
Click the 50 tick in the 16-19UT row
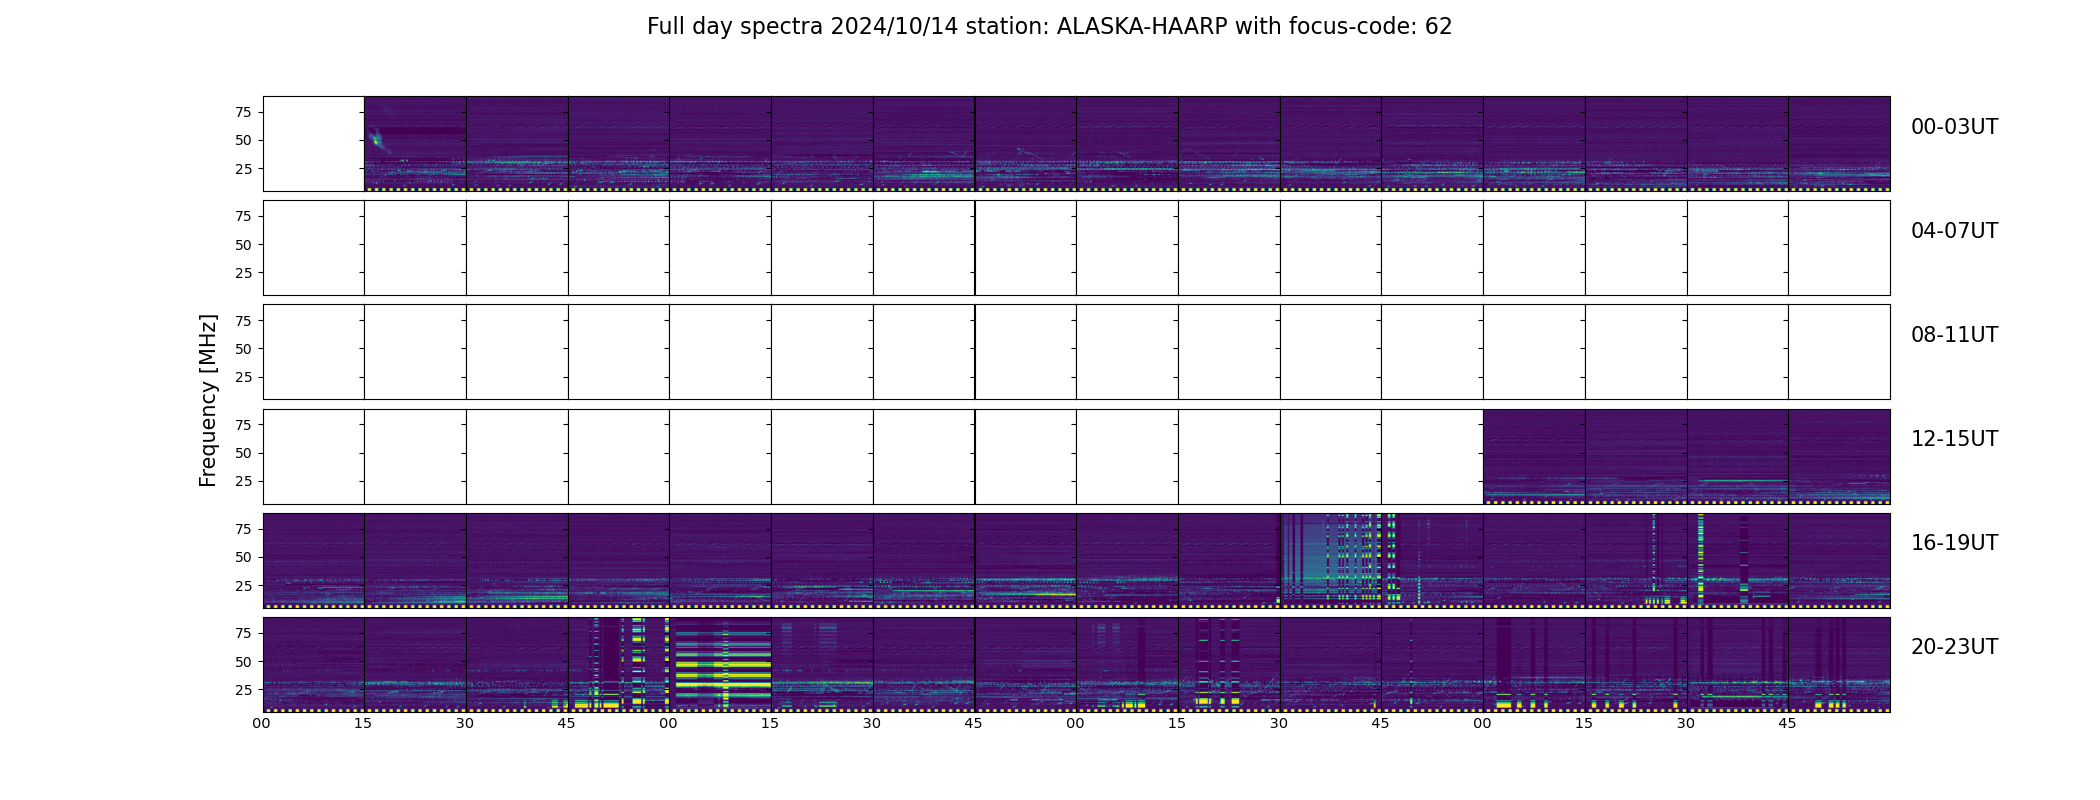(243, 557)
